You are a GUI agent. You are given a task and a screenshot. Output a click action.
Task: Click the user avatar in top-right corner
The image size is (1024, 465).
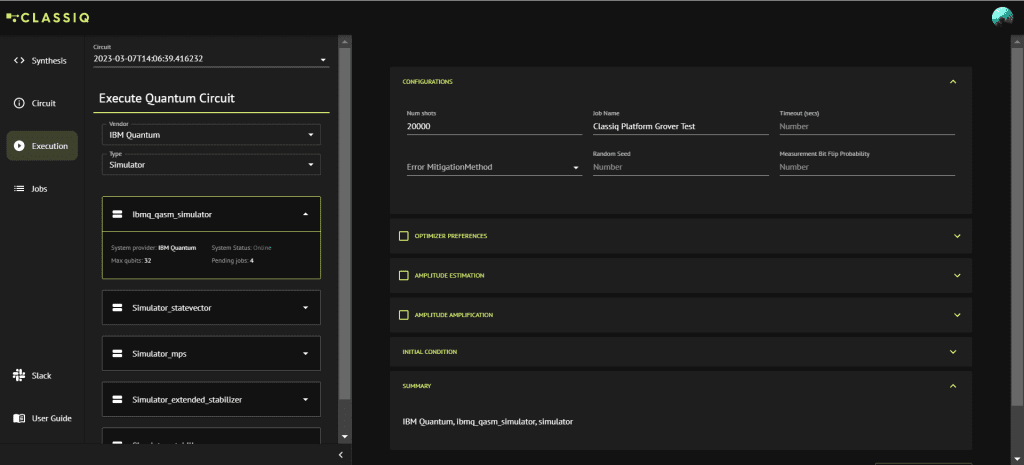click(1002, 17)
